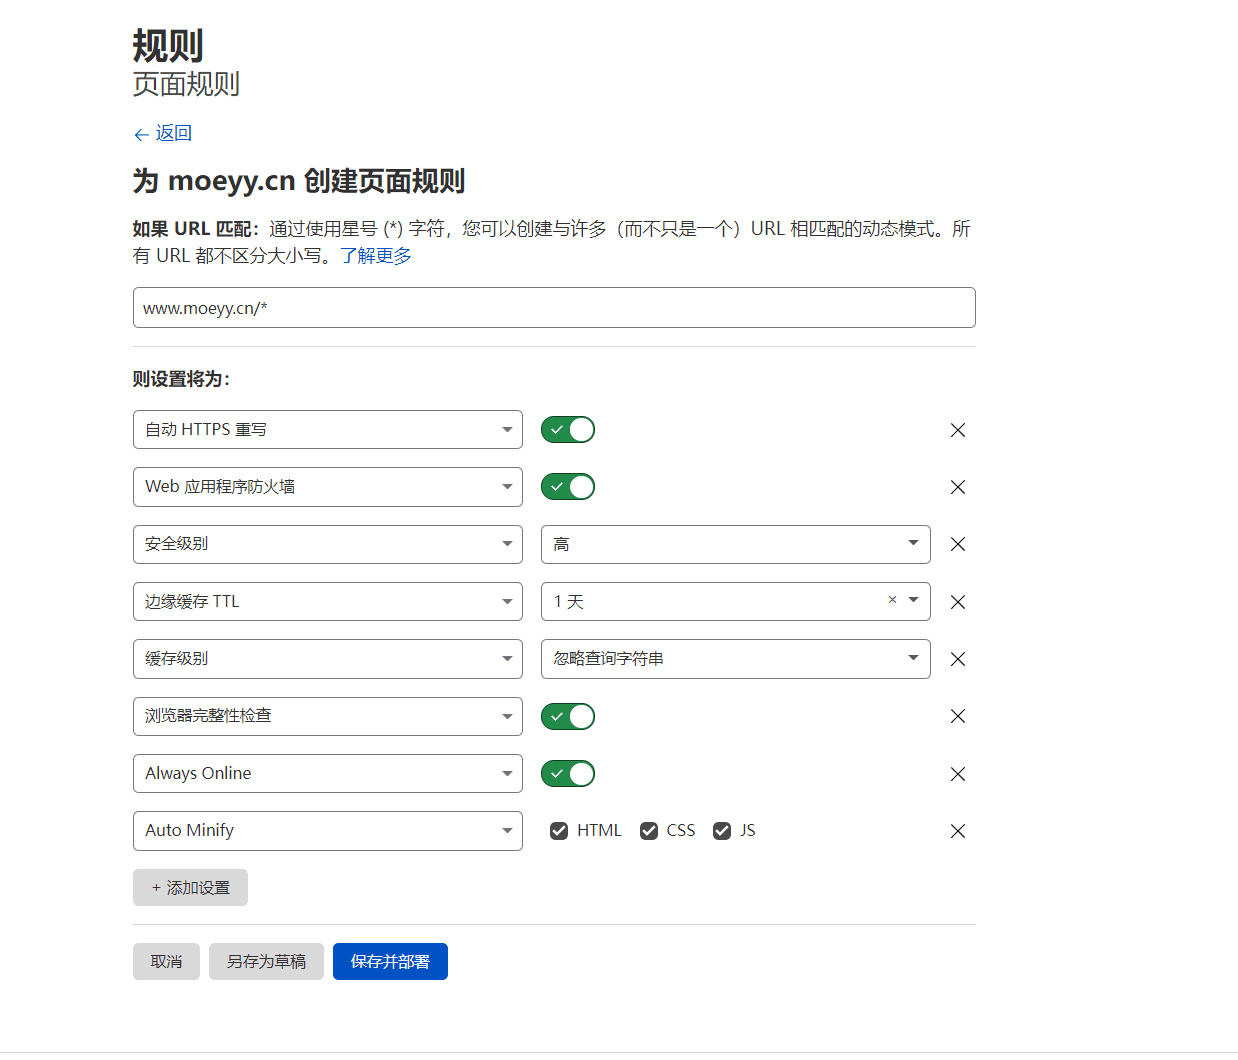Toggle off 自动 HTTPS 重写 switch

pos(568,430)
